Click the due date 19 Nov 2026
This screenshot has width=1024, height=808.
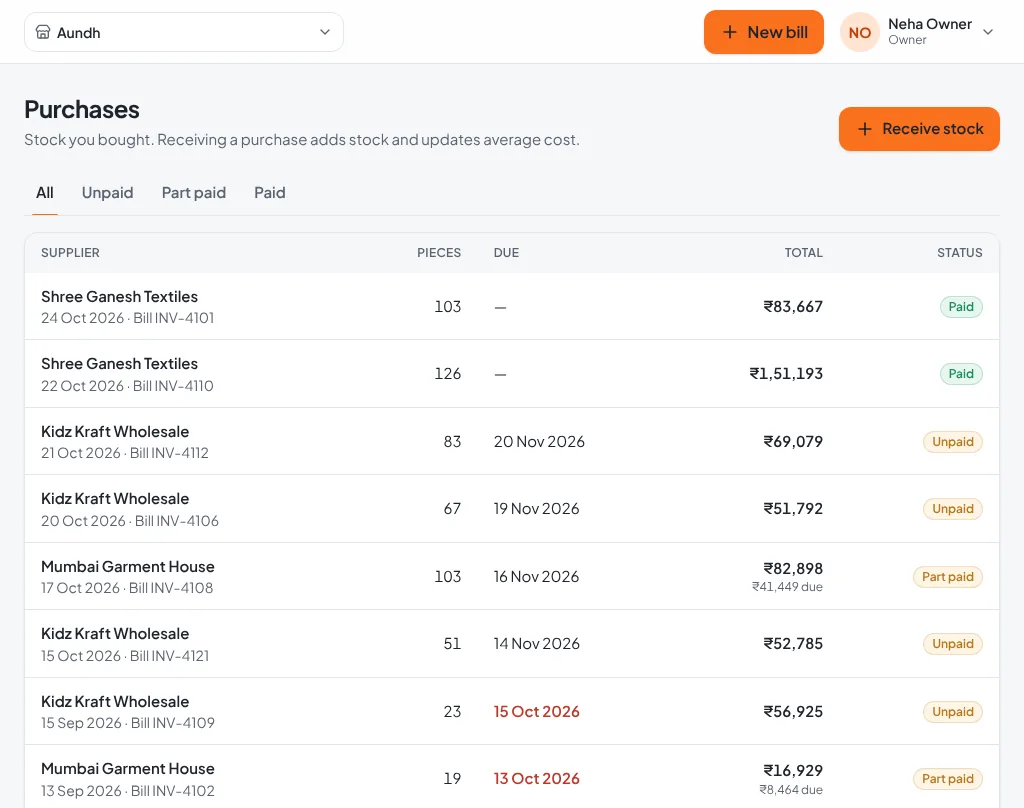(536, 509)
